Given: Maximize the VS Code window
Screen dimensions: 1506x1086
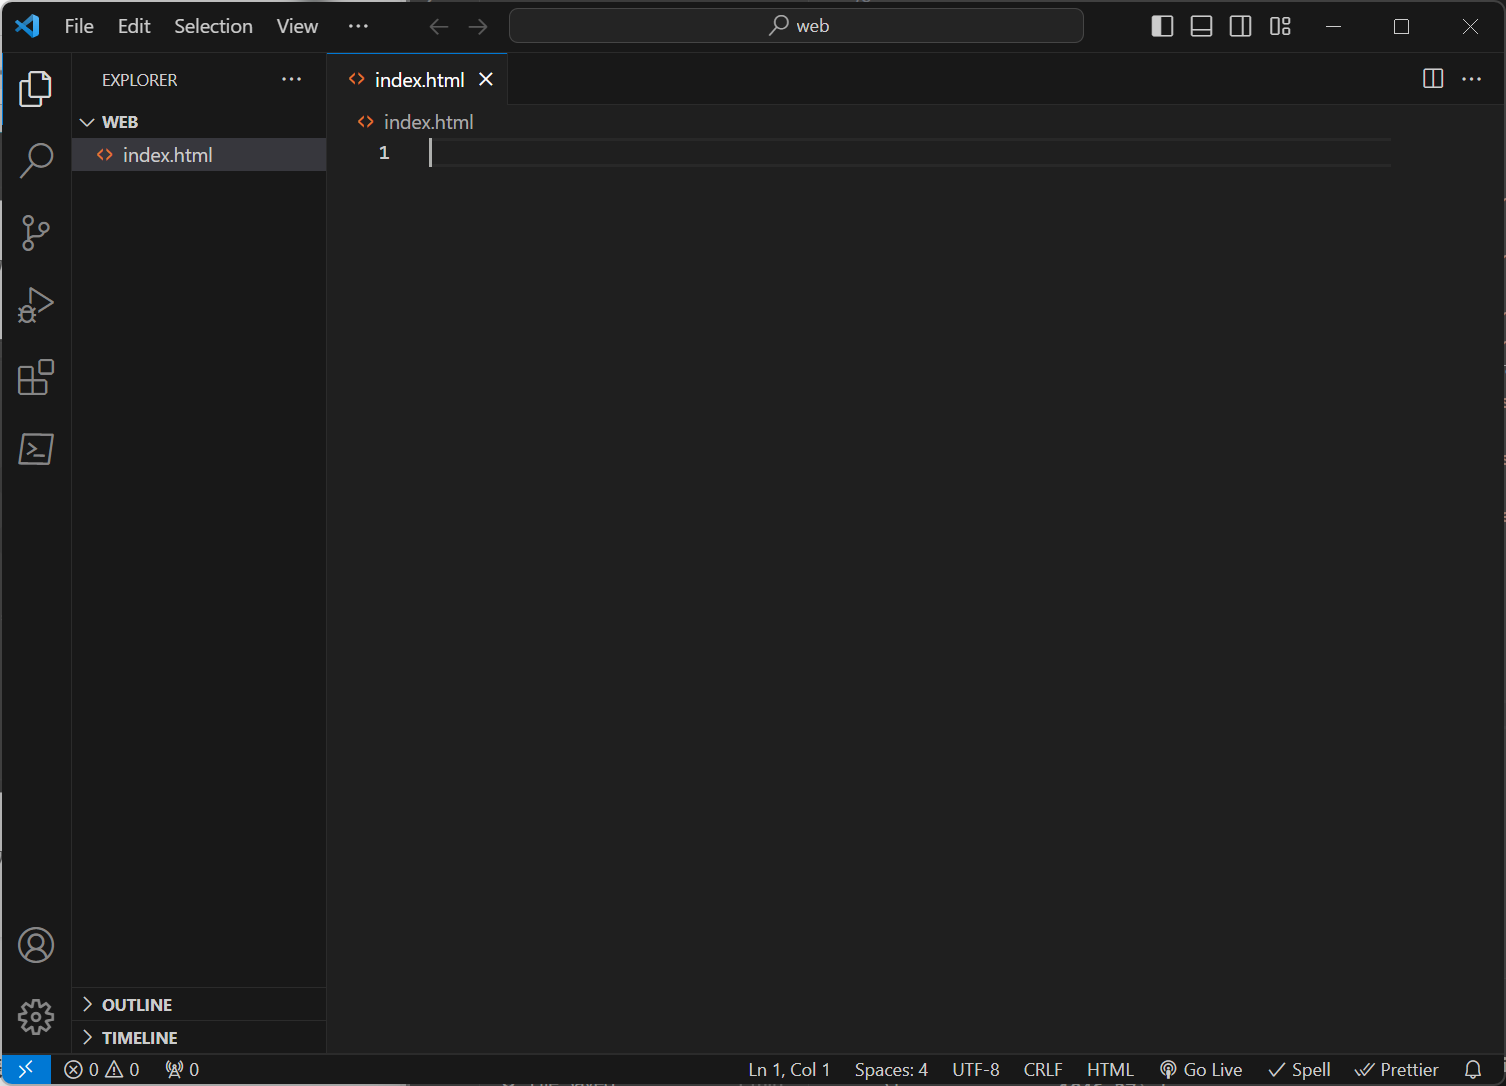Looking at the screenshot, I should coord(1401,26).
